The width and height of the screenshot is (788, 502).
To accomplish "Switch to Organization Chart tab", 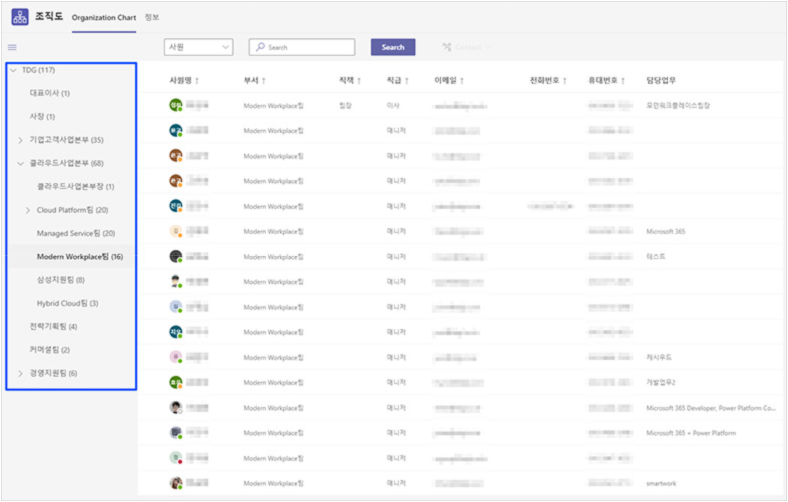I will [x=104, y=18].
